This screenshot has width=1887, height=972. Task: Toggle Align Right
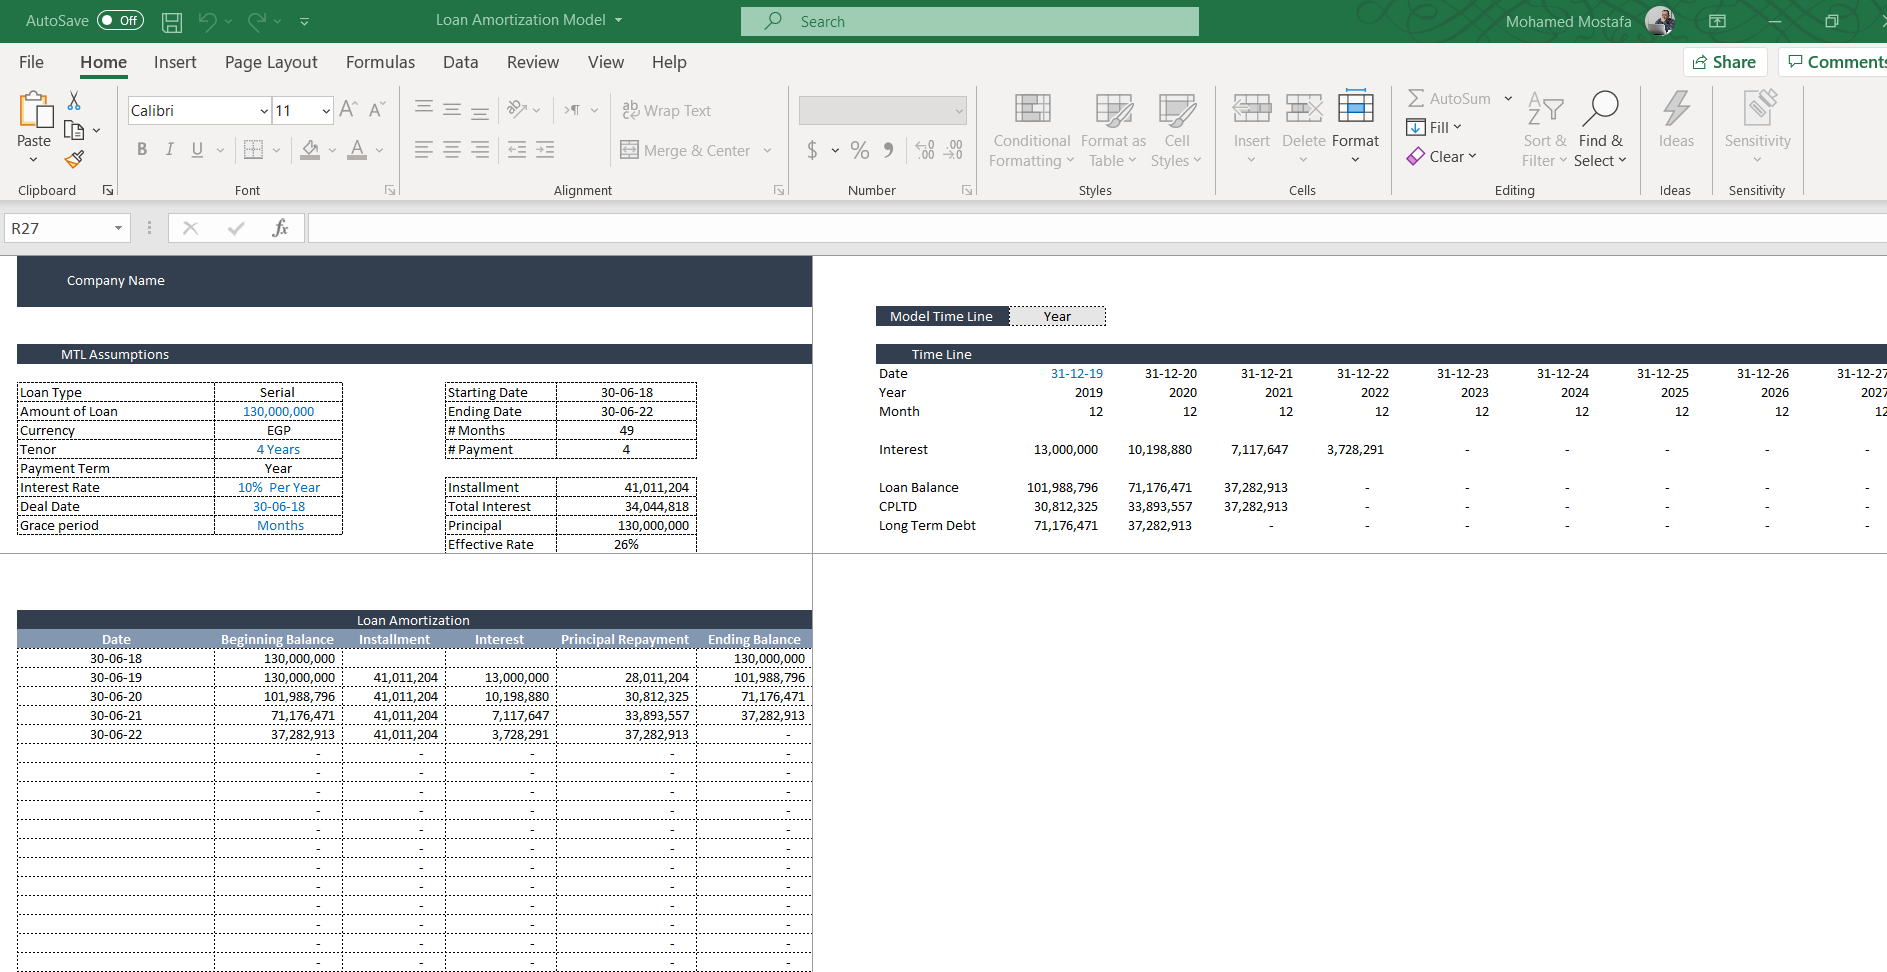tap(480, 149)
